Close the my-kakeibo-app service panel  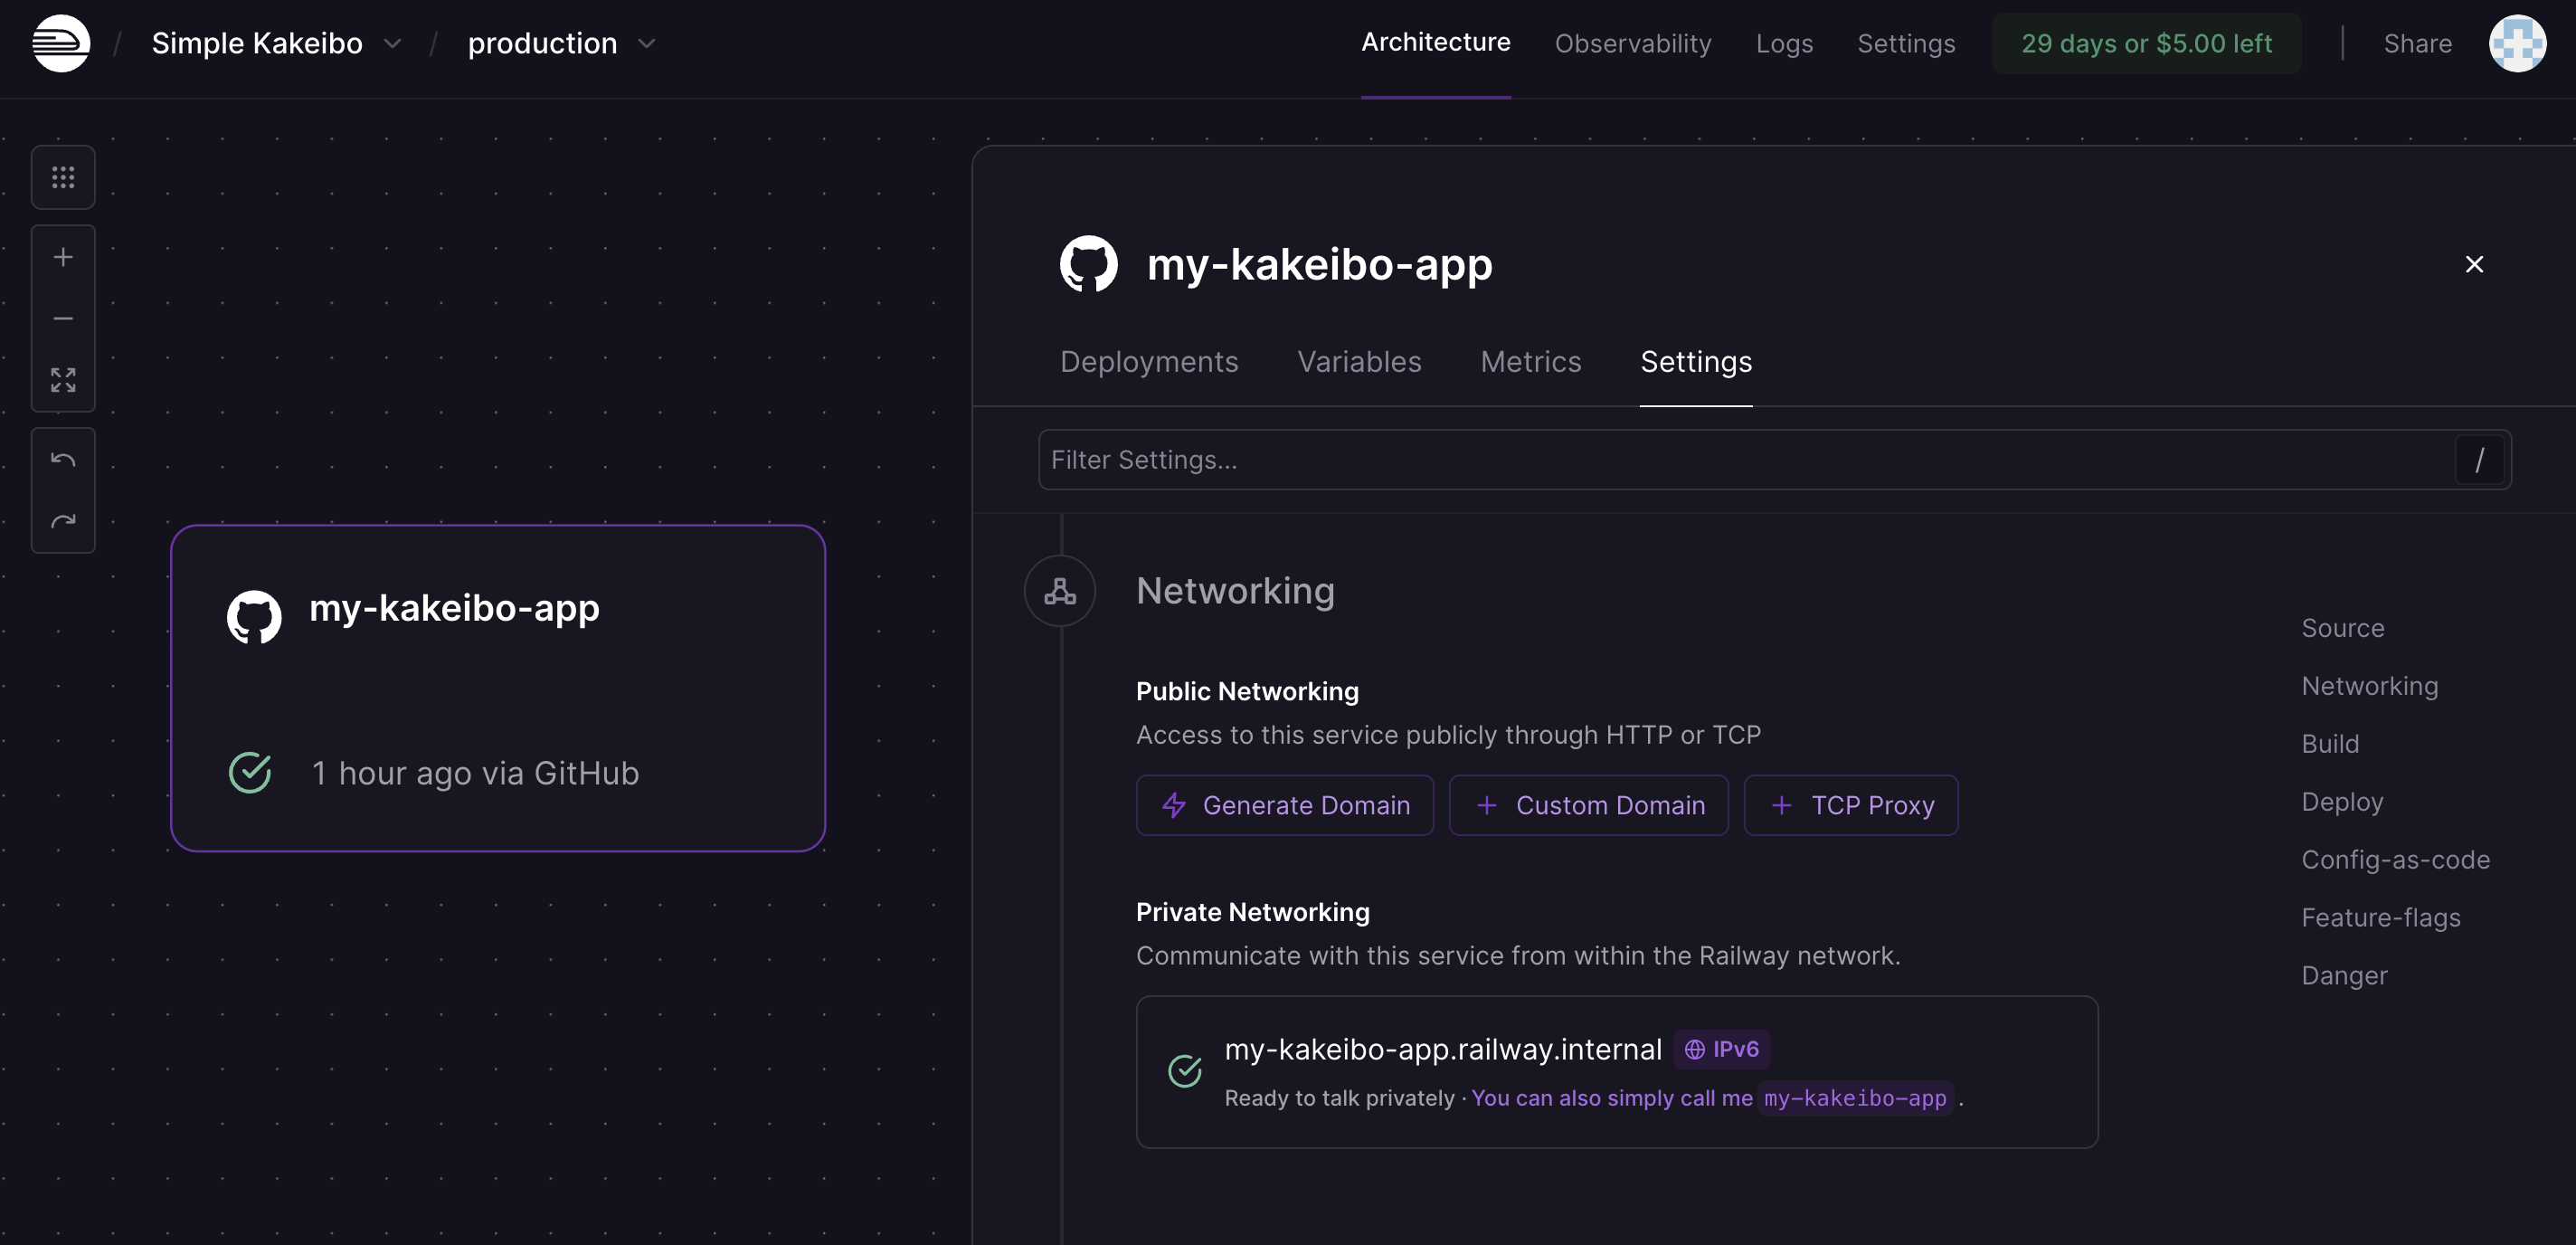point(2474,264)
